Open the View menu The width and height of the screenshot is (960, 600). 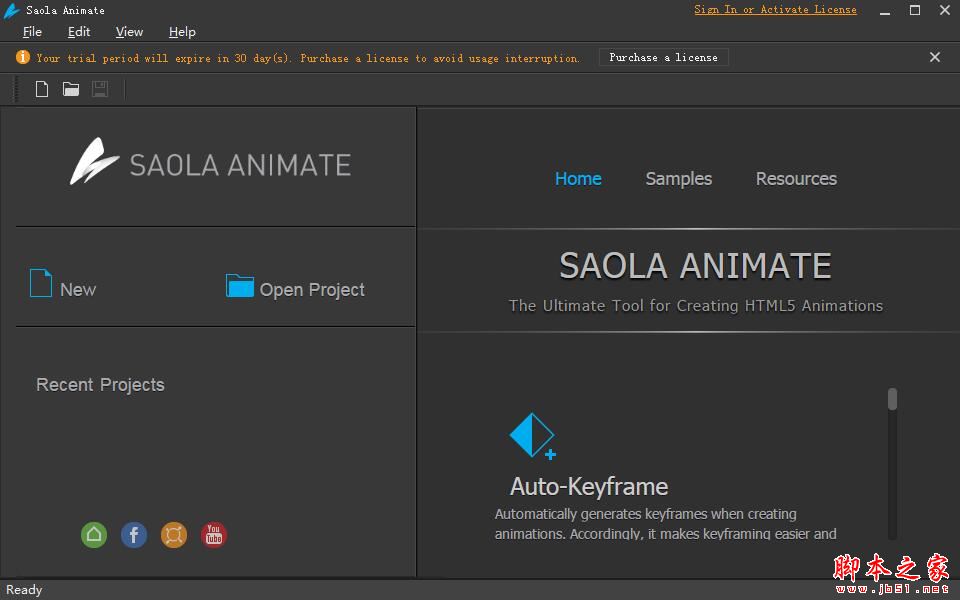click(129, 32)
